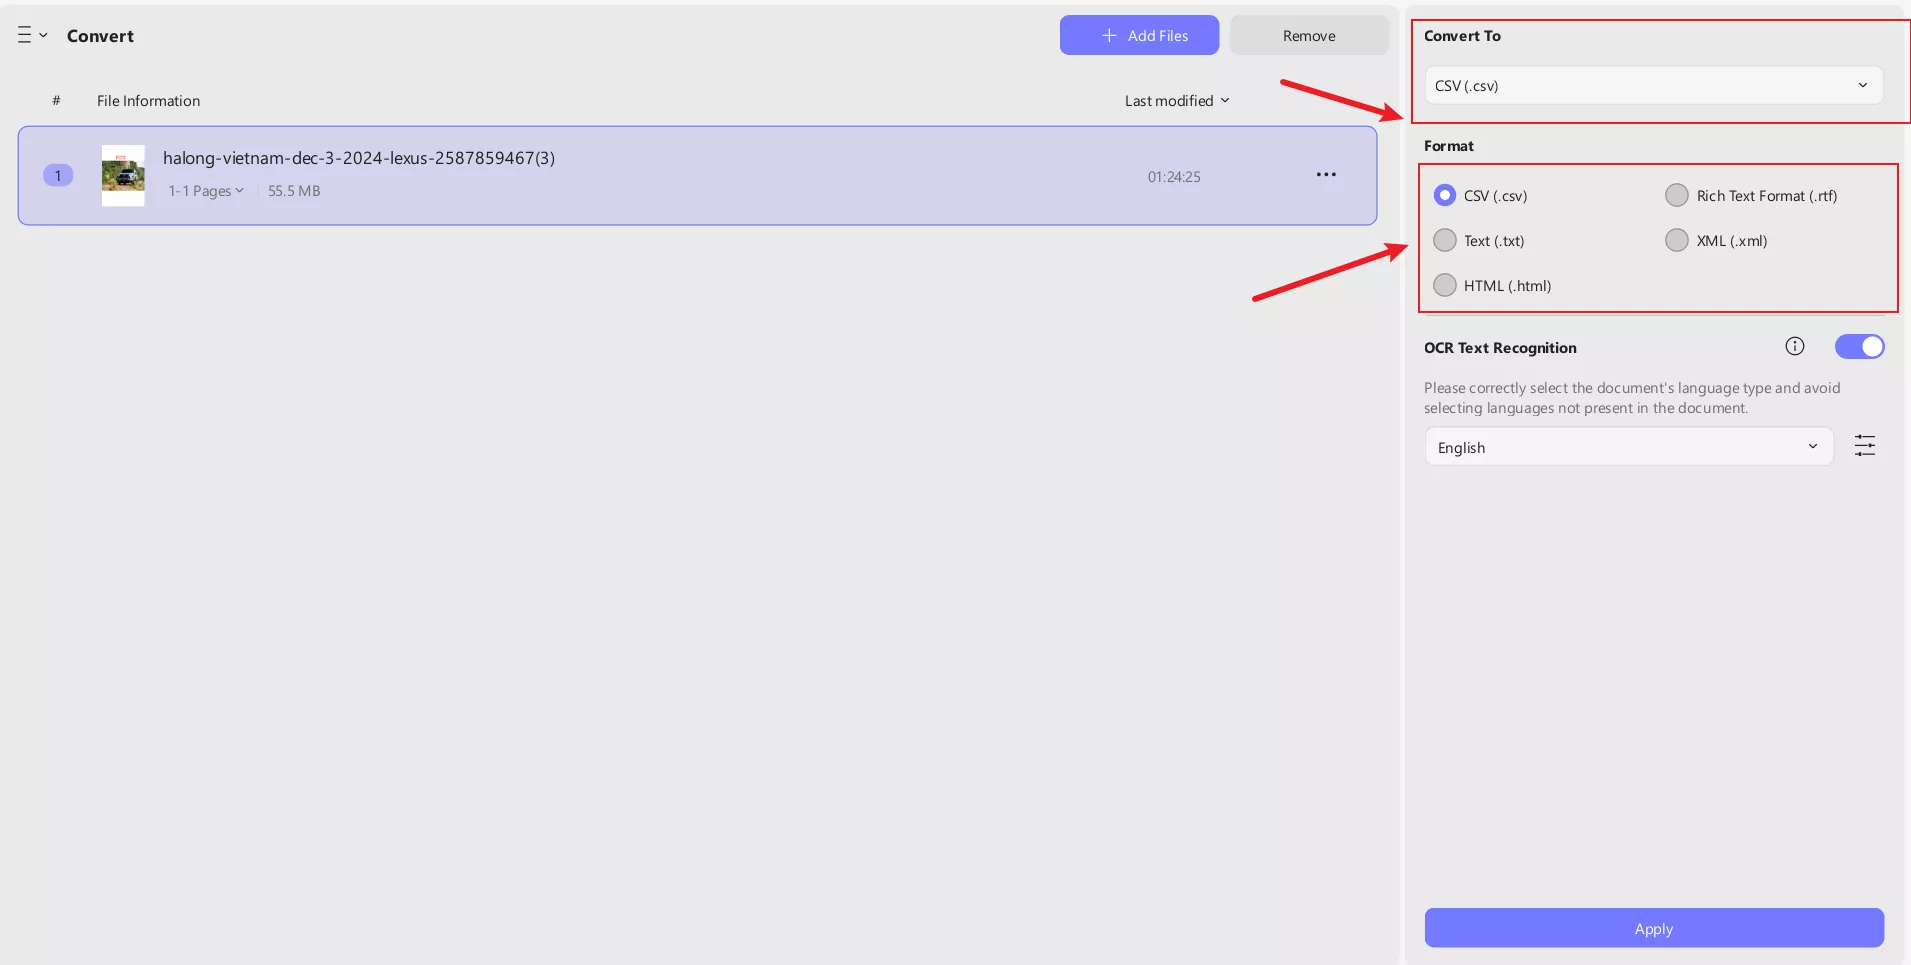The width and height of the screenshot is (1911, 965).
Task: Expand the English language dropdown
Action: (x=1628, y=447)
